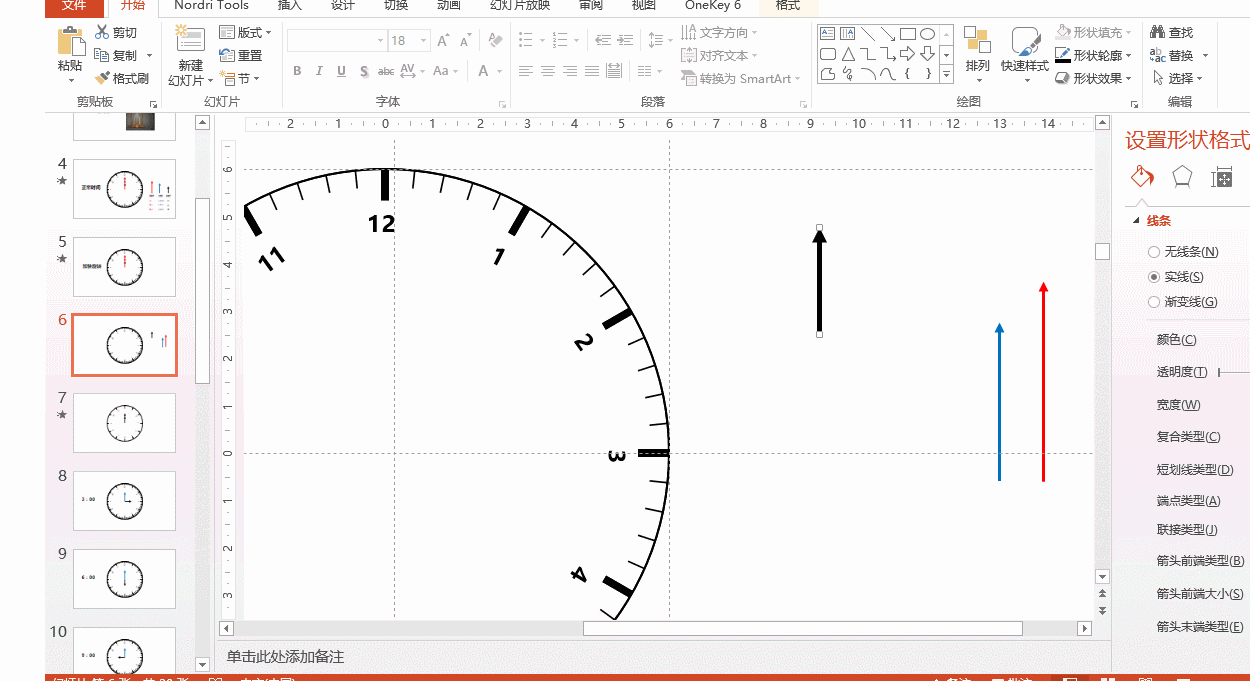Apply strikethrough (abc) formatting

click(x=385, y=71)
